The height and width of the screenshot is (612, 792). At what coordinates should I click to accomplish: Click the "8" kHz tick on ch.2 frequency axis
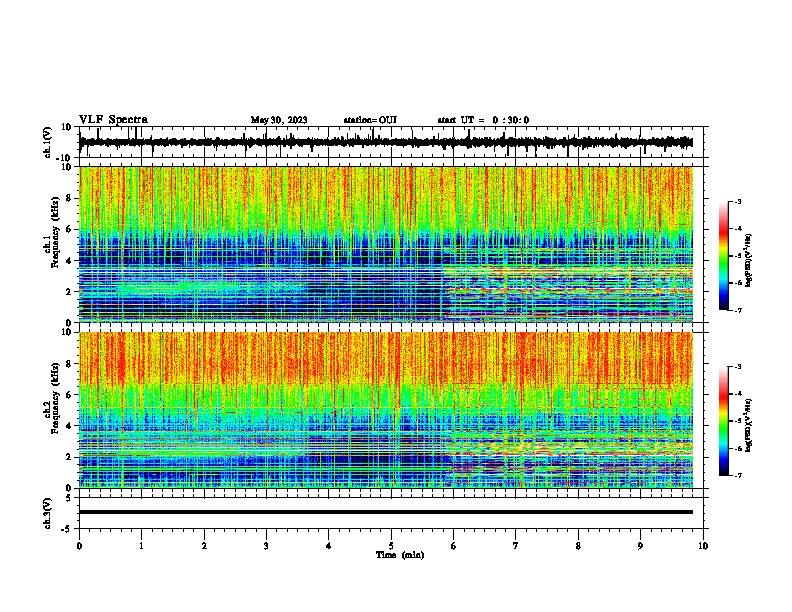pos(69,363)
